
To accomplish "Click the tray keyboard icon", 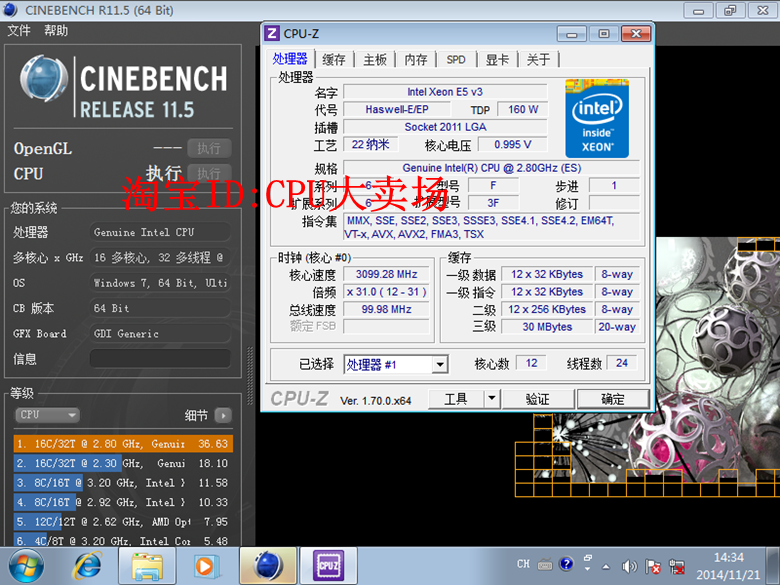I will [x=545, y=564].
